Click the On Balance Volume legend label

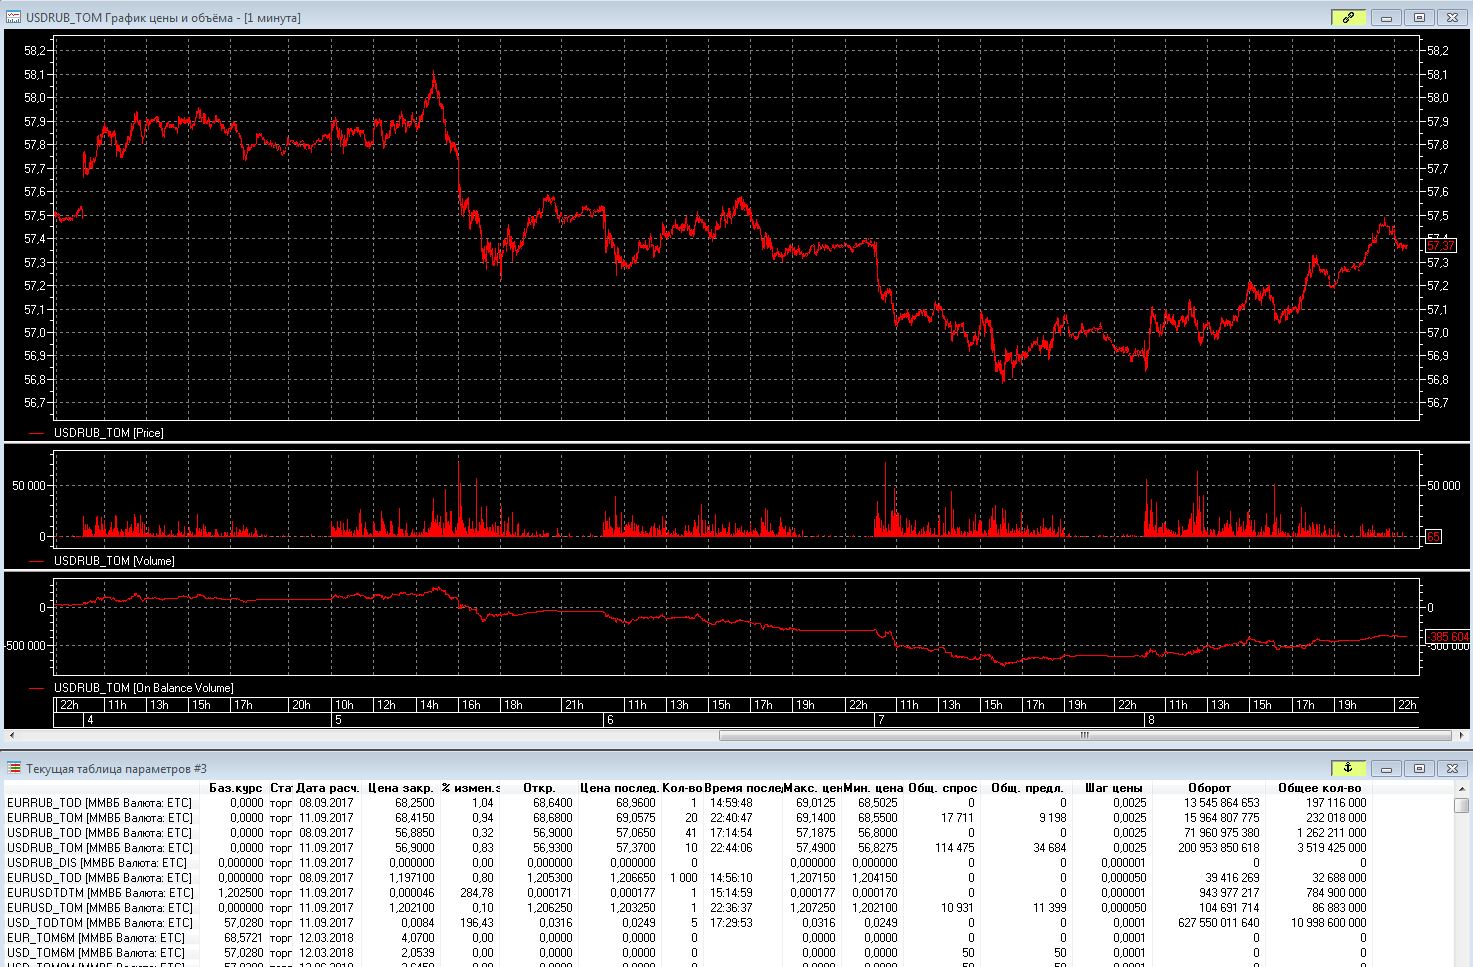click(x=143, y=688)
